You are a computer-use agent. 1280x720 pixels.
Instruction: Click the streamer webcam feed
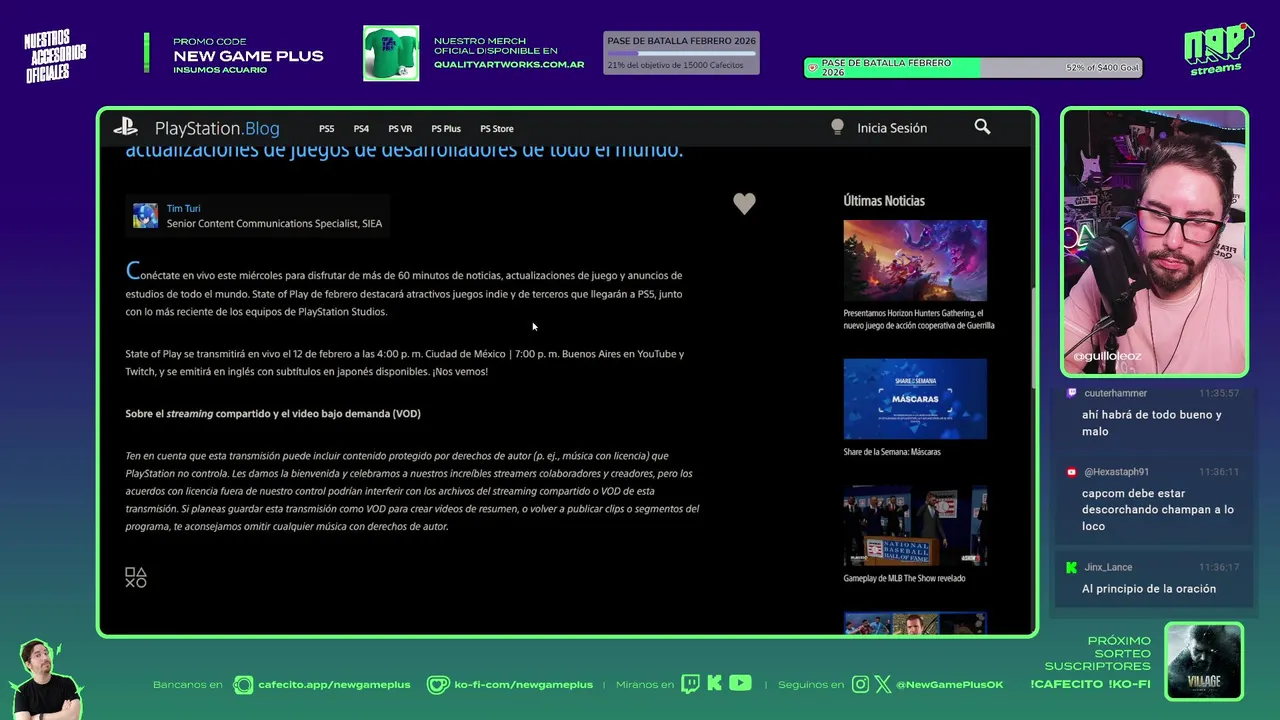pyautogui.click(x=1154, y=241)
